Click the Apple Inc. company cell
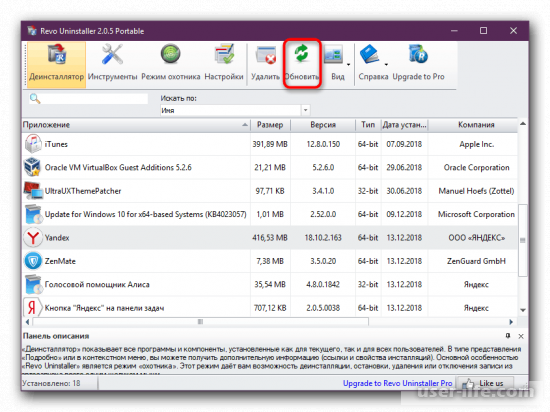 point(476,144)
